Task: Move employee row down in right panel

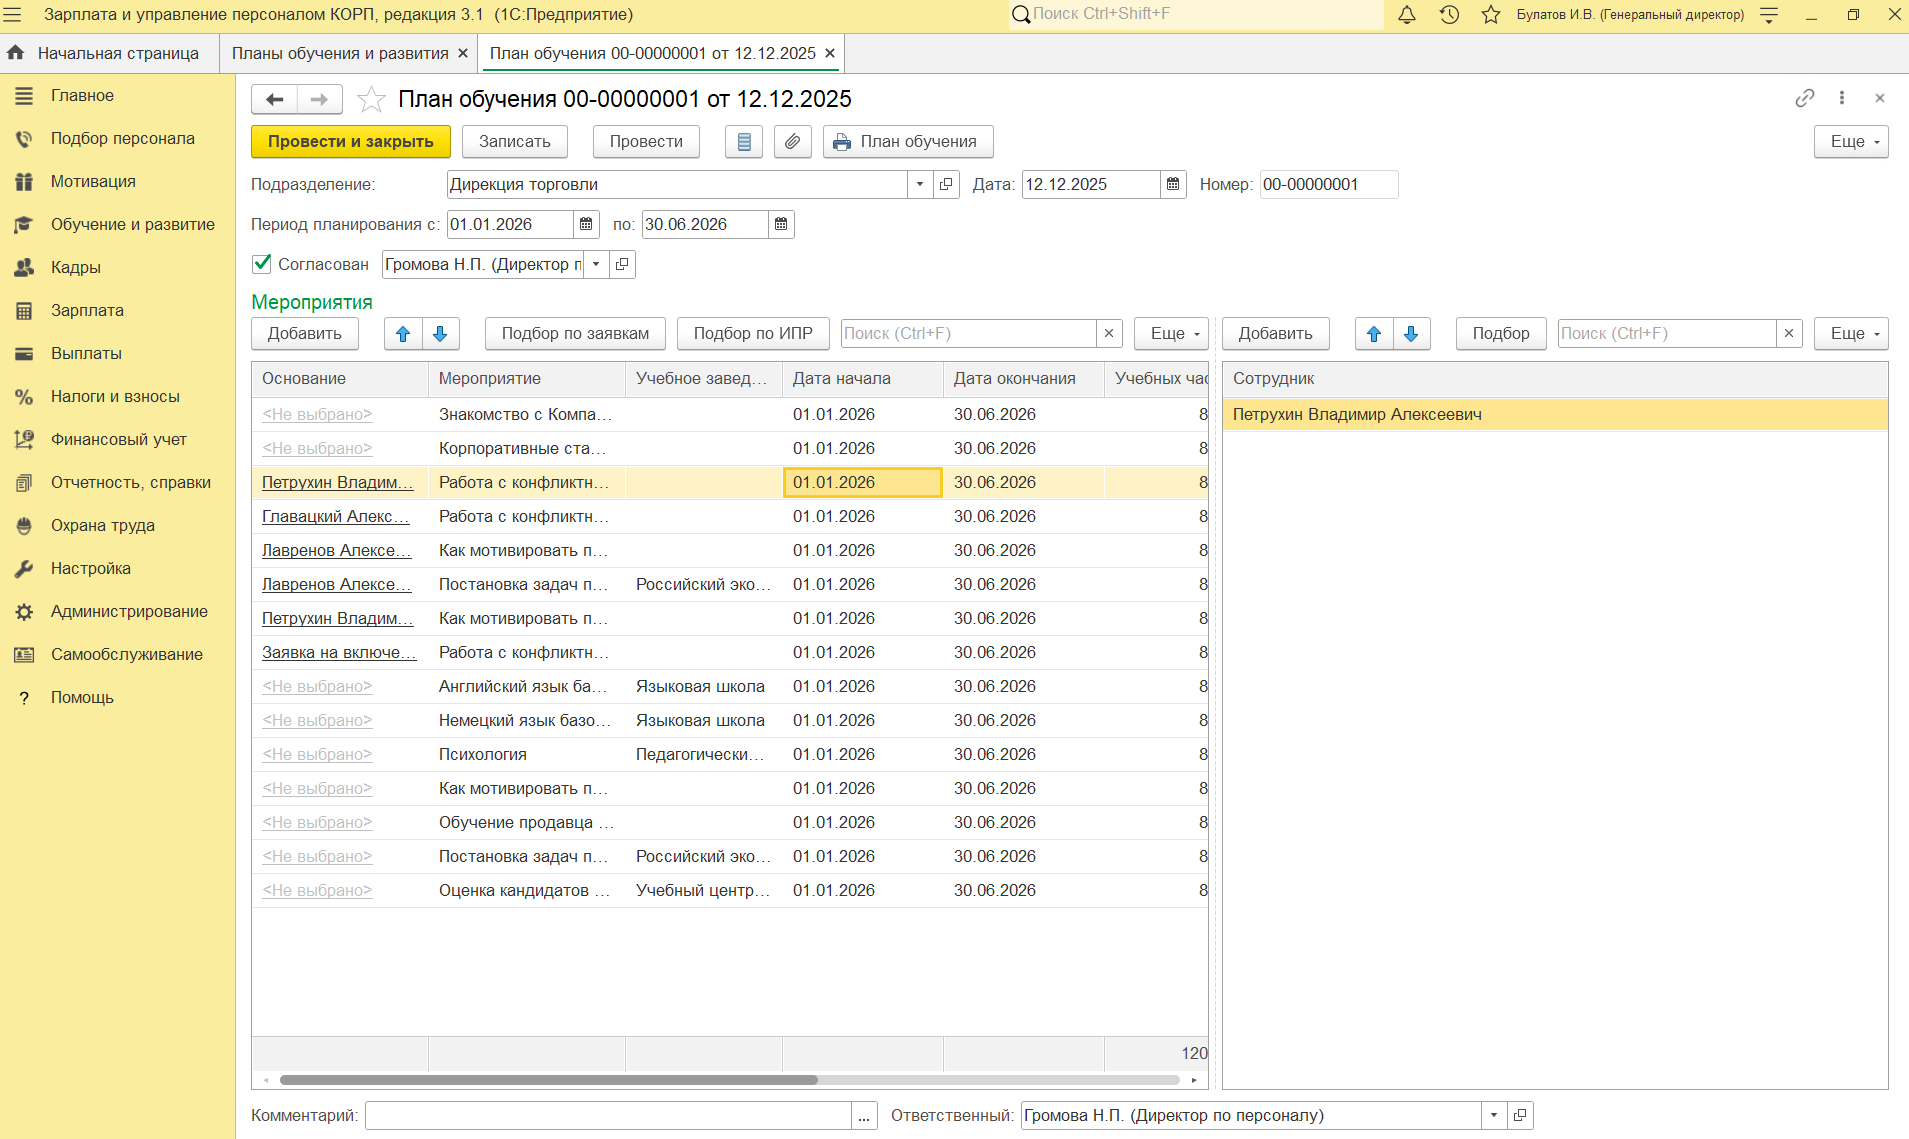Action: 1411,334
